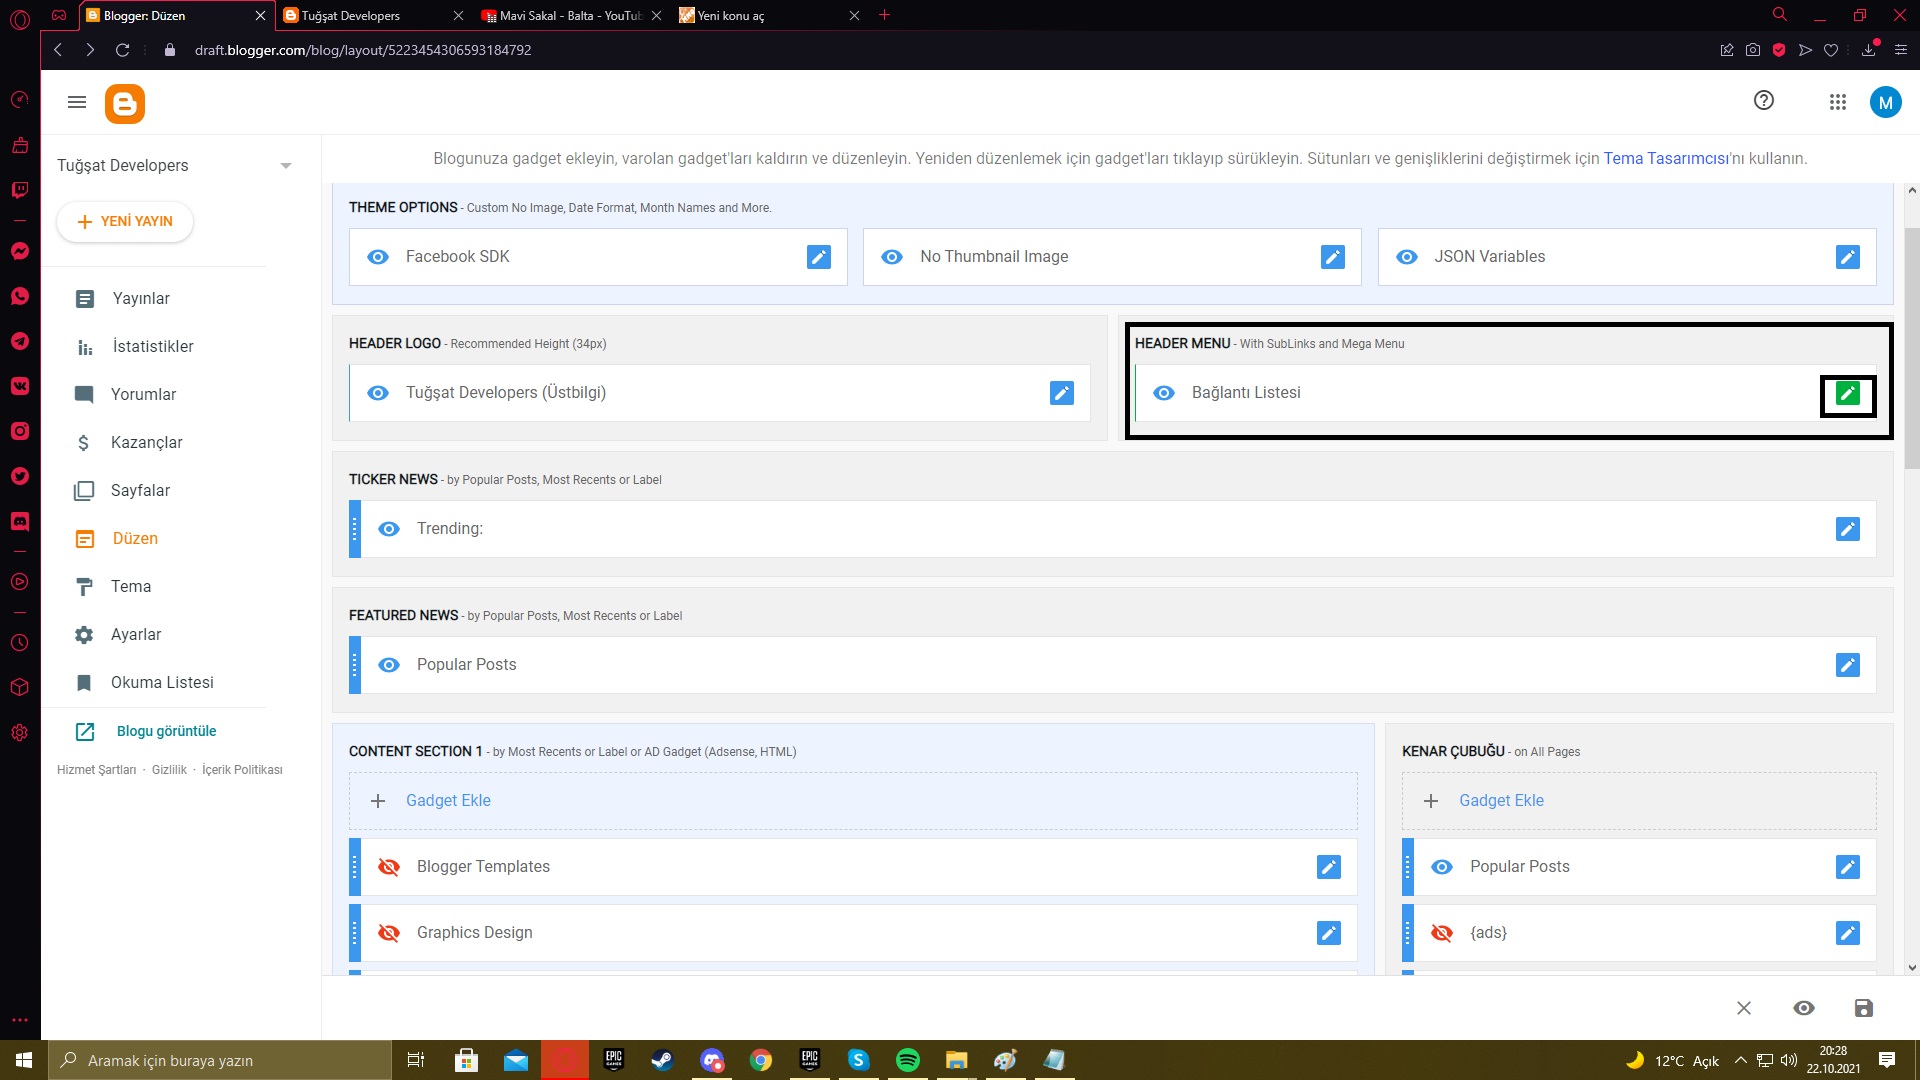Discard layout changes with X icon
Screen dimensions: 1920x1080
coord(1744,1008)
